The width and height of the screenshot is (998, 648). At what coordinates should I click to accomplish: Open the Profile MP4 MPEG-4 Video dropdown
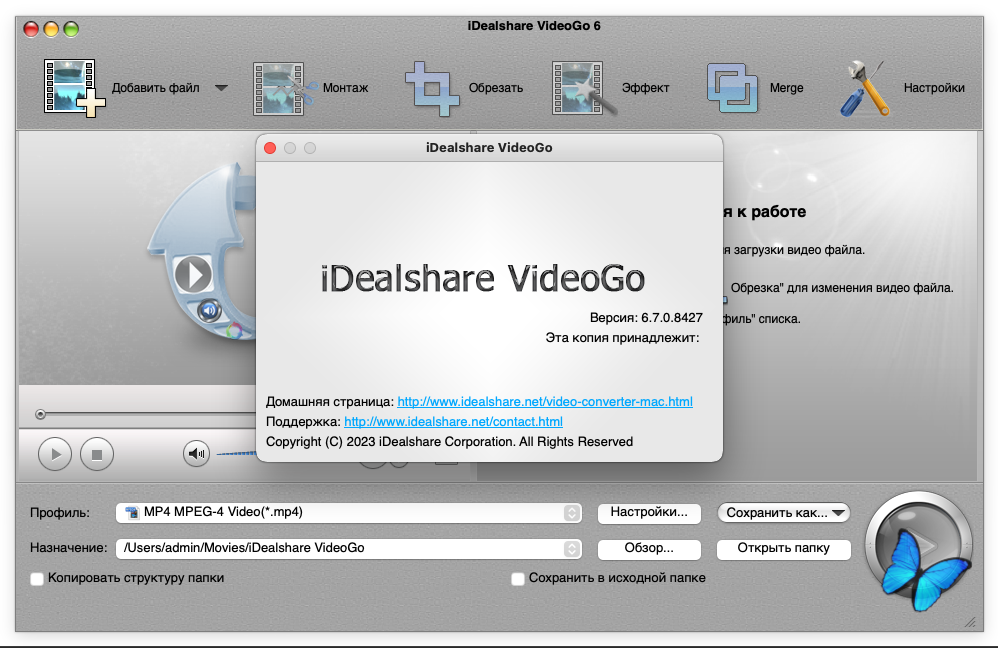pyautogui.click(x=348, y=513)
